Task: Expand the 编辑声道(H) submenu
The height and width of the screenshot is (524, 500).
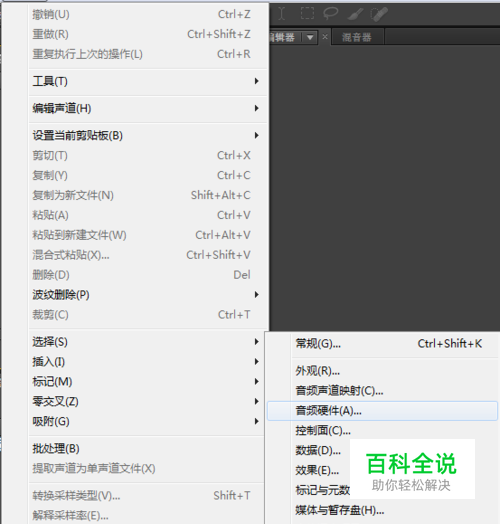Action: (148, 108)
